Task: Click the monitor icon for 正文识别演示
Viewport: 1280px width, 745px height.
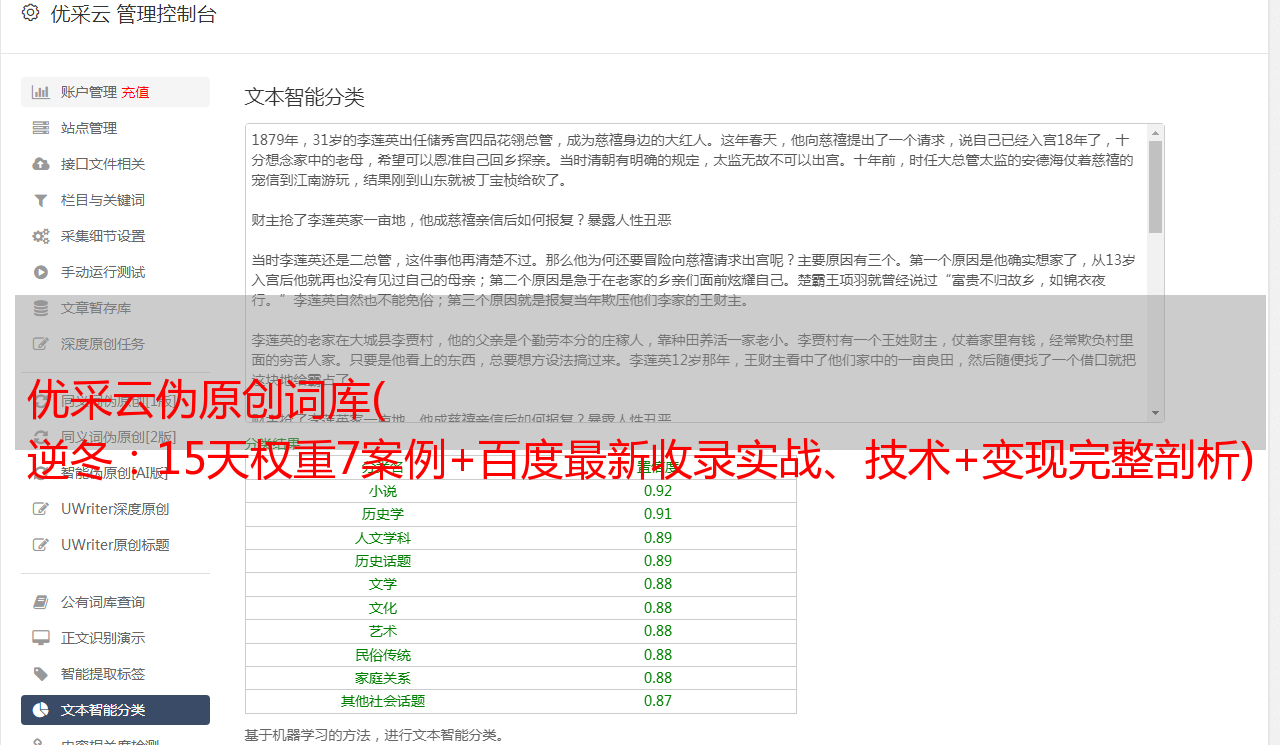Action: [x=41, y=638]
